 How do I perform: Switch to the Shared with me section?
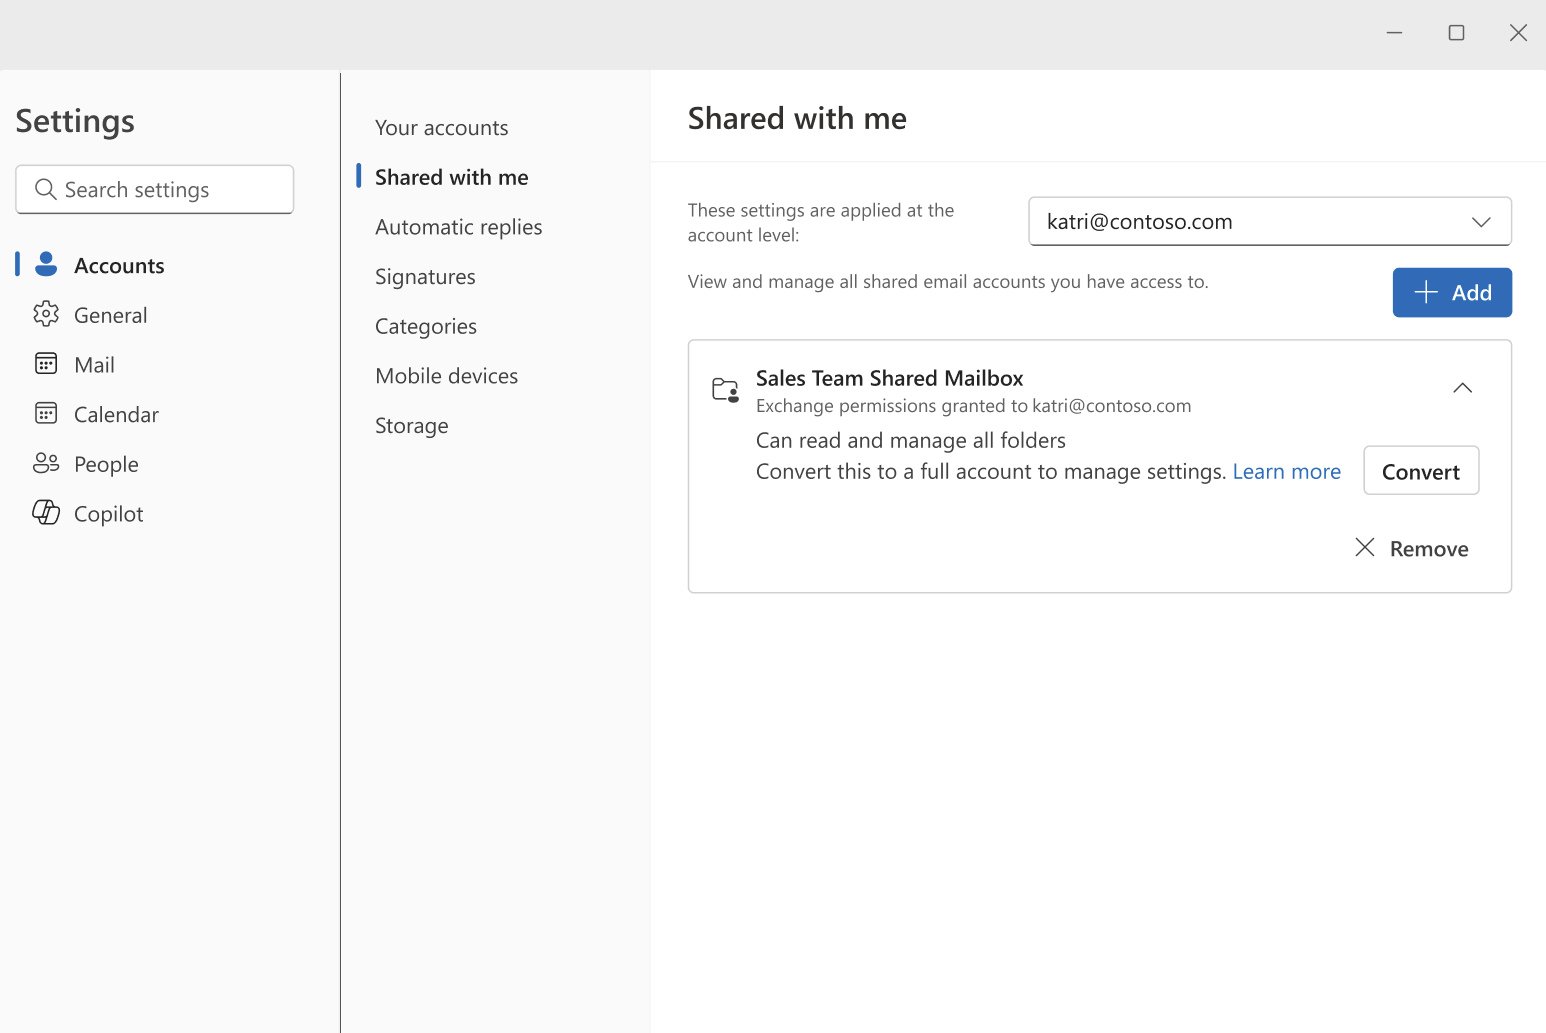[451, 176]
